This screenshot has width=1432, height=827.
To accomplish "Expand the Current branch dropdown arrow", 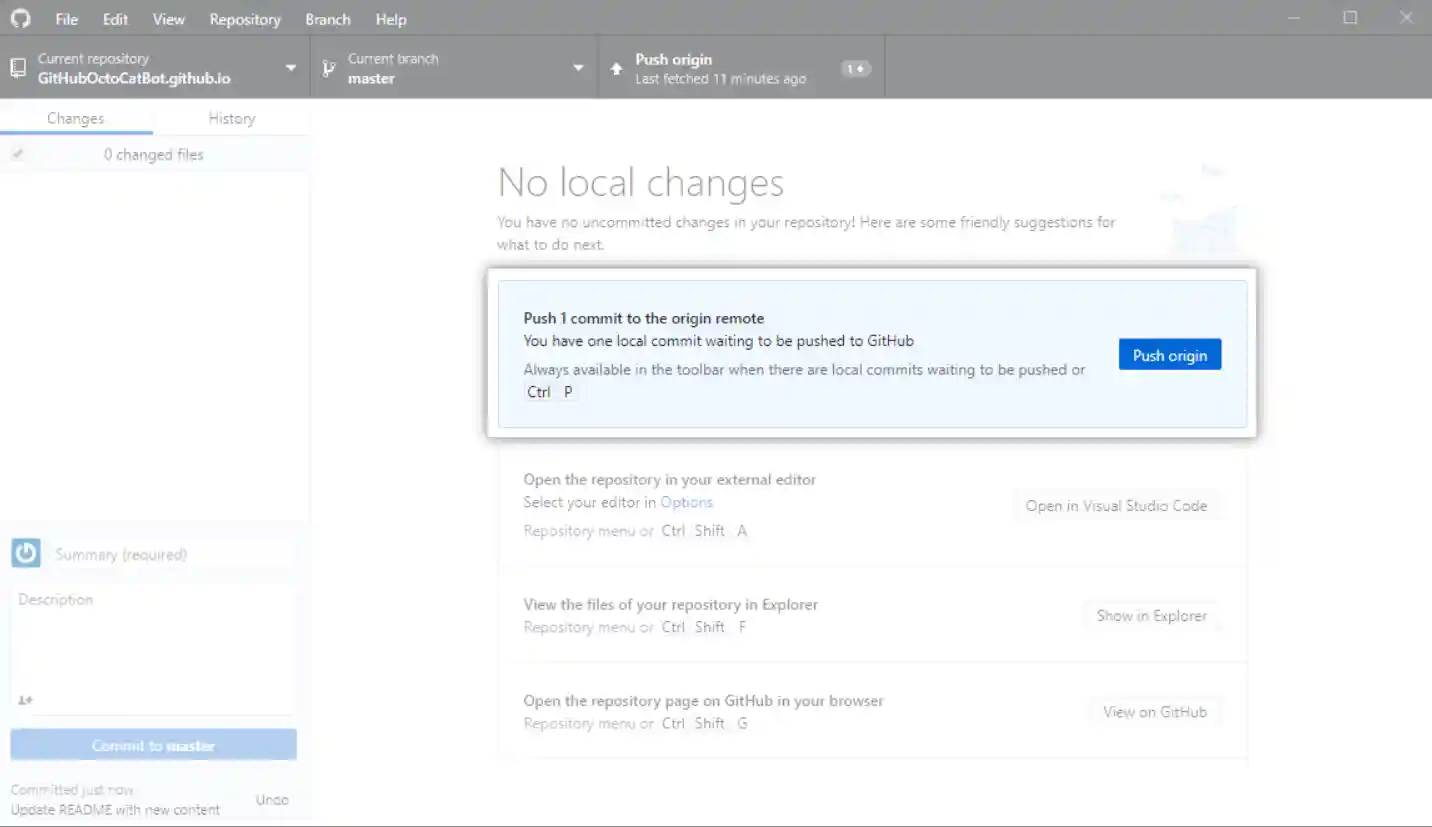I will coord(578,68).
